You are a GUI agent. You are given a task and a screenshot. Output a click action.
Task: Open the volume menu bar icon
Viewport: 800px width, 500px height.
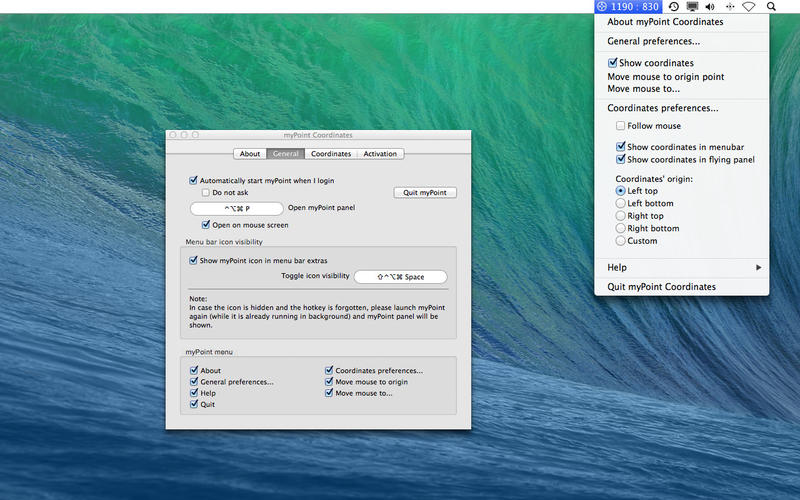710,7
